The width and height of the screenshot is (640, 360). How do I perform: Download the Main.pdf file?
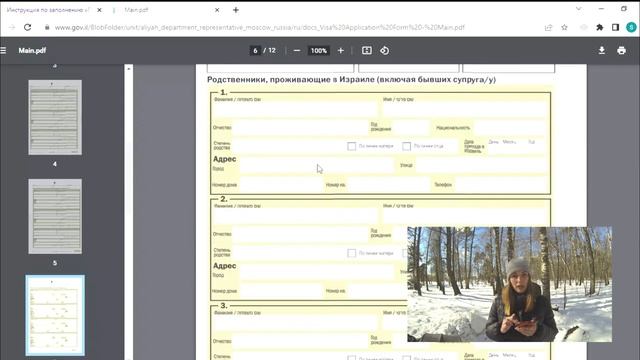click(x=602, y=51)
